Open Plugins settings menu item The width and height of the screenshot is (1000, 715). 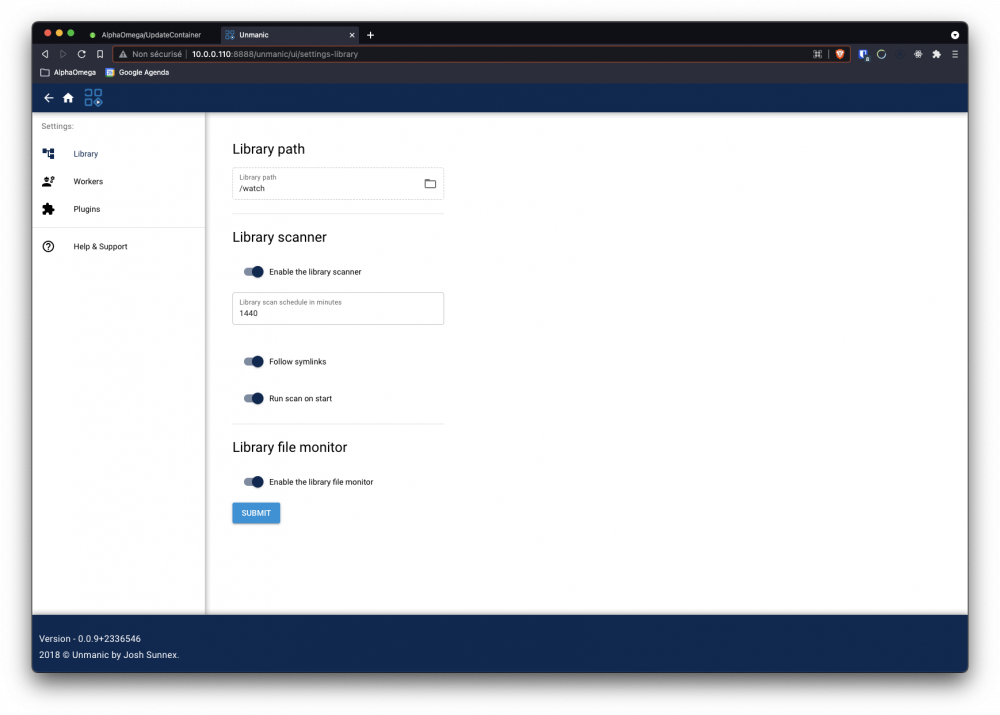pyautogui.click(x=119, y=209)
